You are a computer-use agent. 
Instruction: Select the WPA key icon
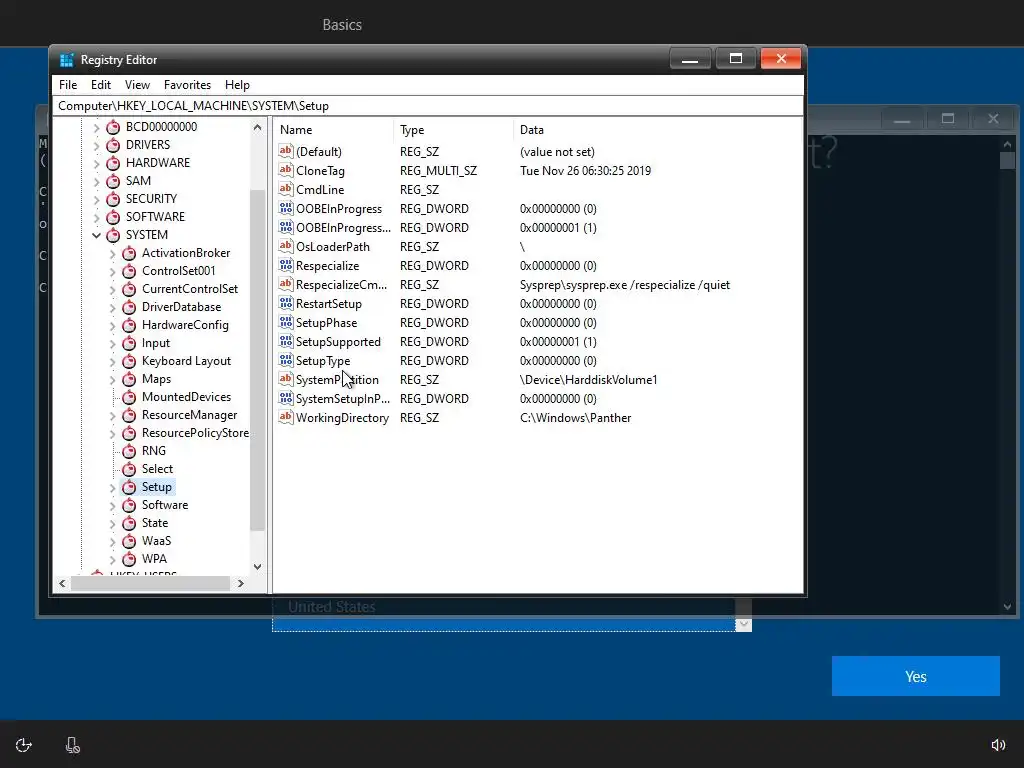pyautogui.click(x=129, y=559)
